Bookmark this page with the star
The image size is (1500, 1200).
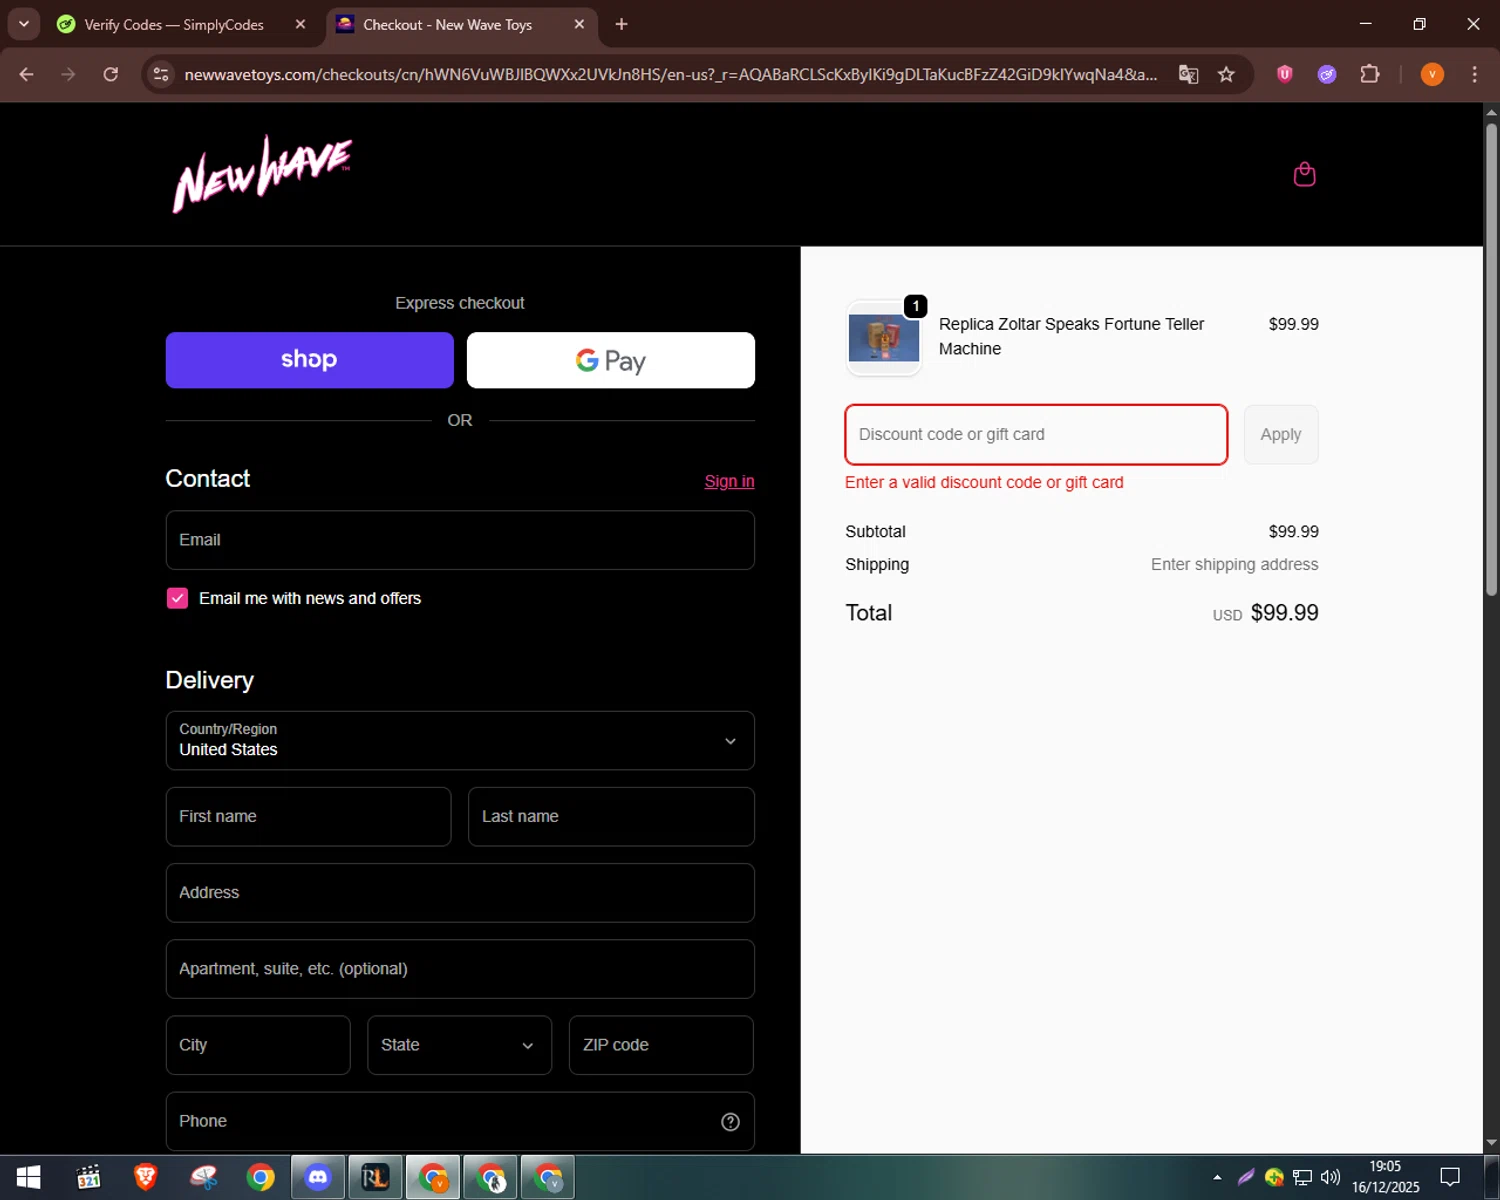1226,74
